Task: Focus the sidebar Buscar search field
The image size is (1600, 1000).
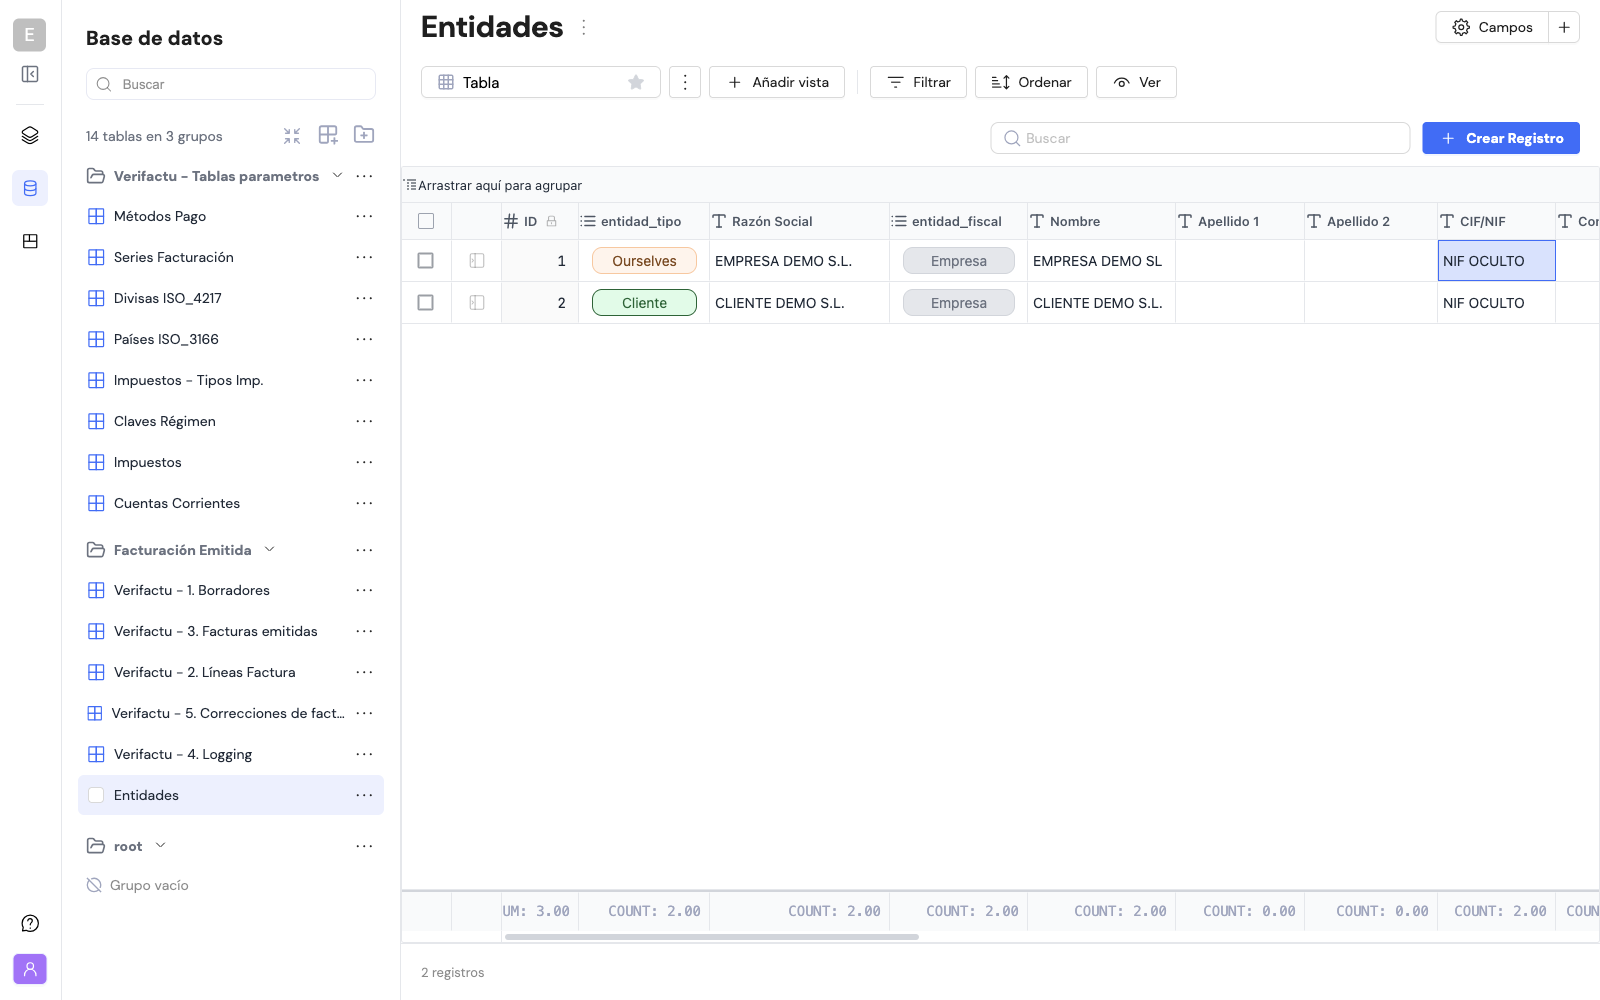Action: [231, 84]
